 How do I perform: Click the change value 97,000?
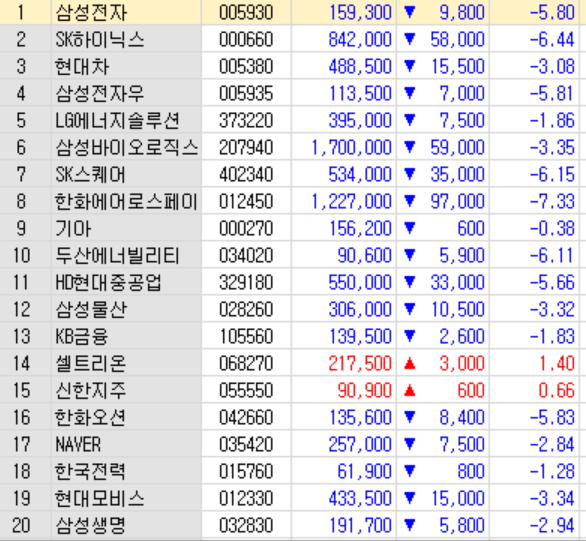click(x=457, y=202)
